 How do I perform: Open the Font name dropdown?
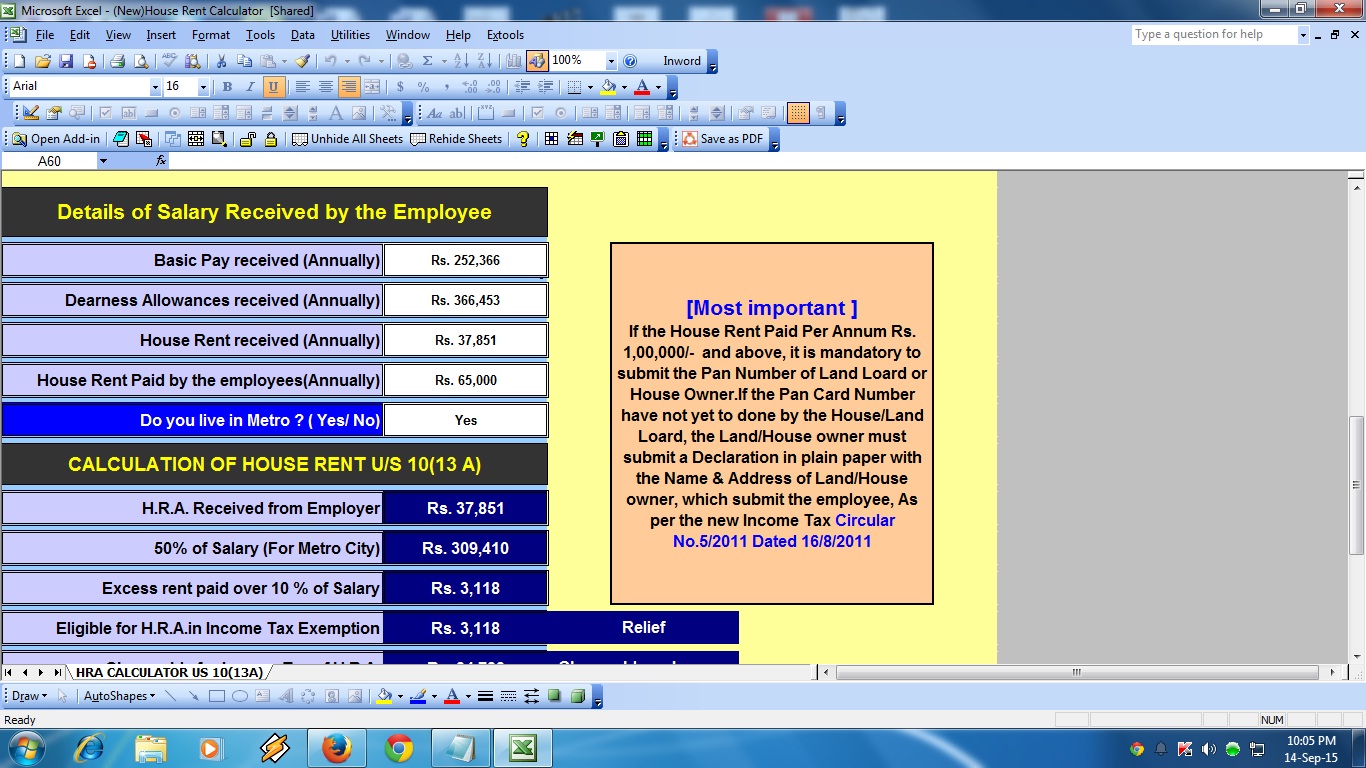click(156, 86)
